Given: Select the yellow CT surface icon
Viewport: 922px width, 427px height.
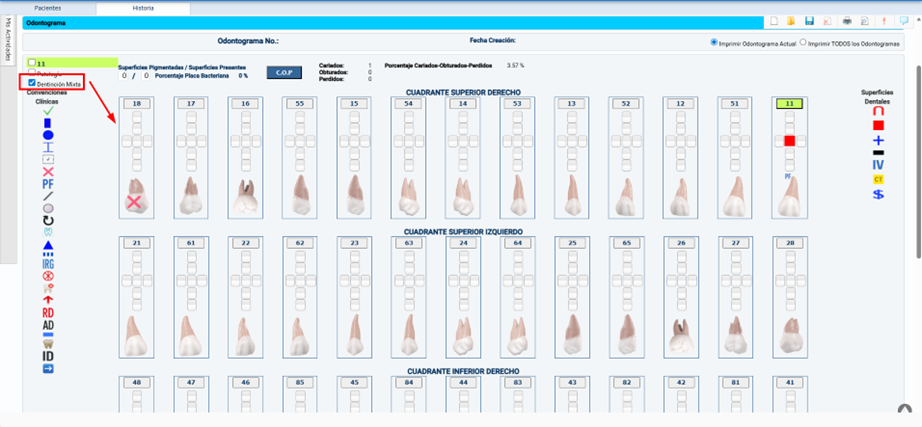Looking at the screenshot, I should [878, 179].
